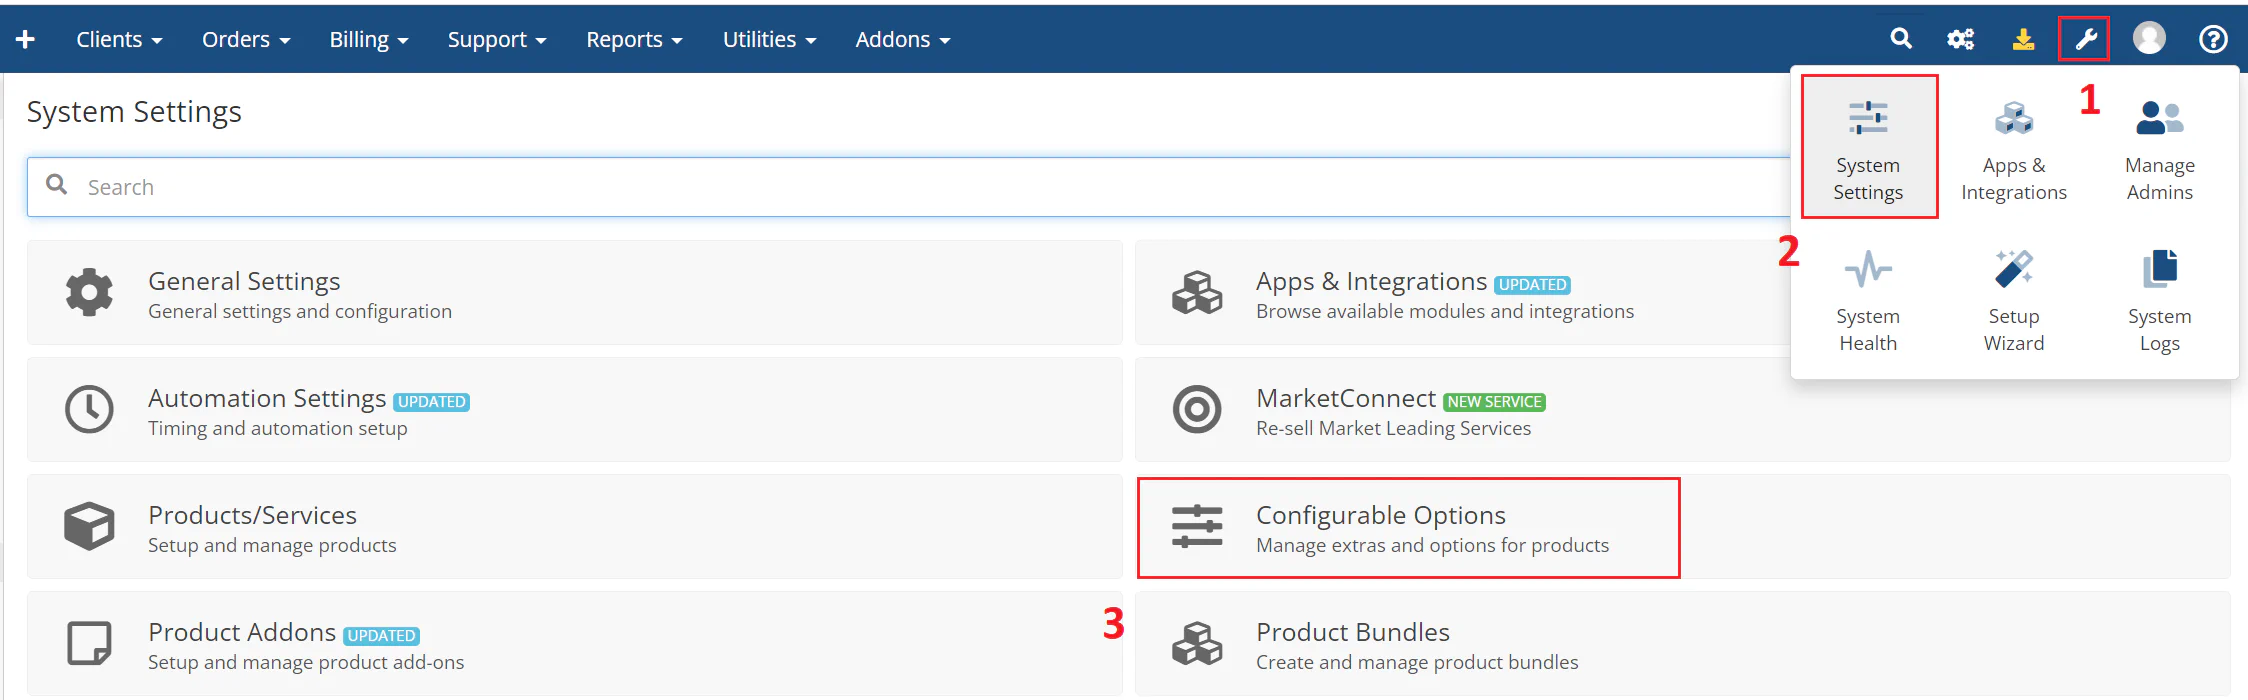Click the UPDATED badge on Automation Settings
The image size is (2248, 700).
point(432,402)
